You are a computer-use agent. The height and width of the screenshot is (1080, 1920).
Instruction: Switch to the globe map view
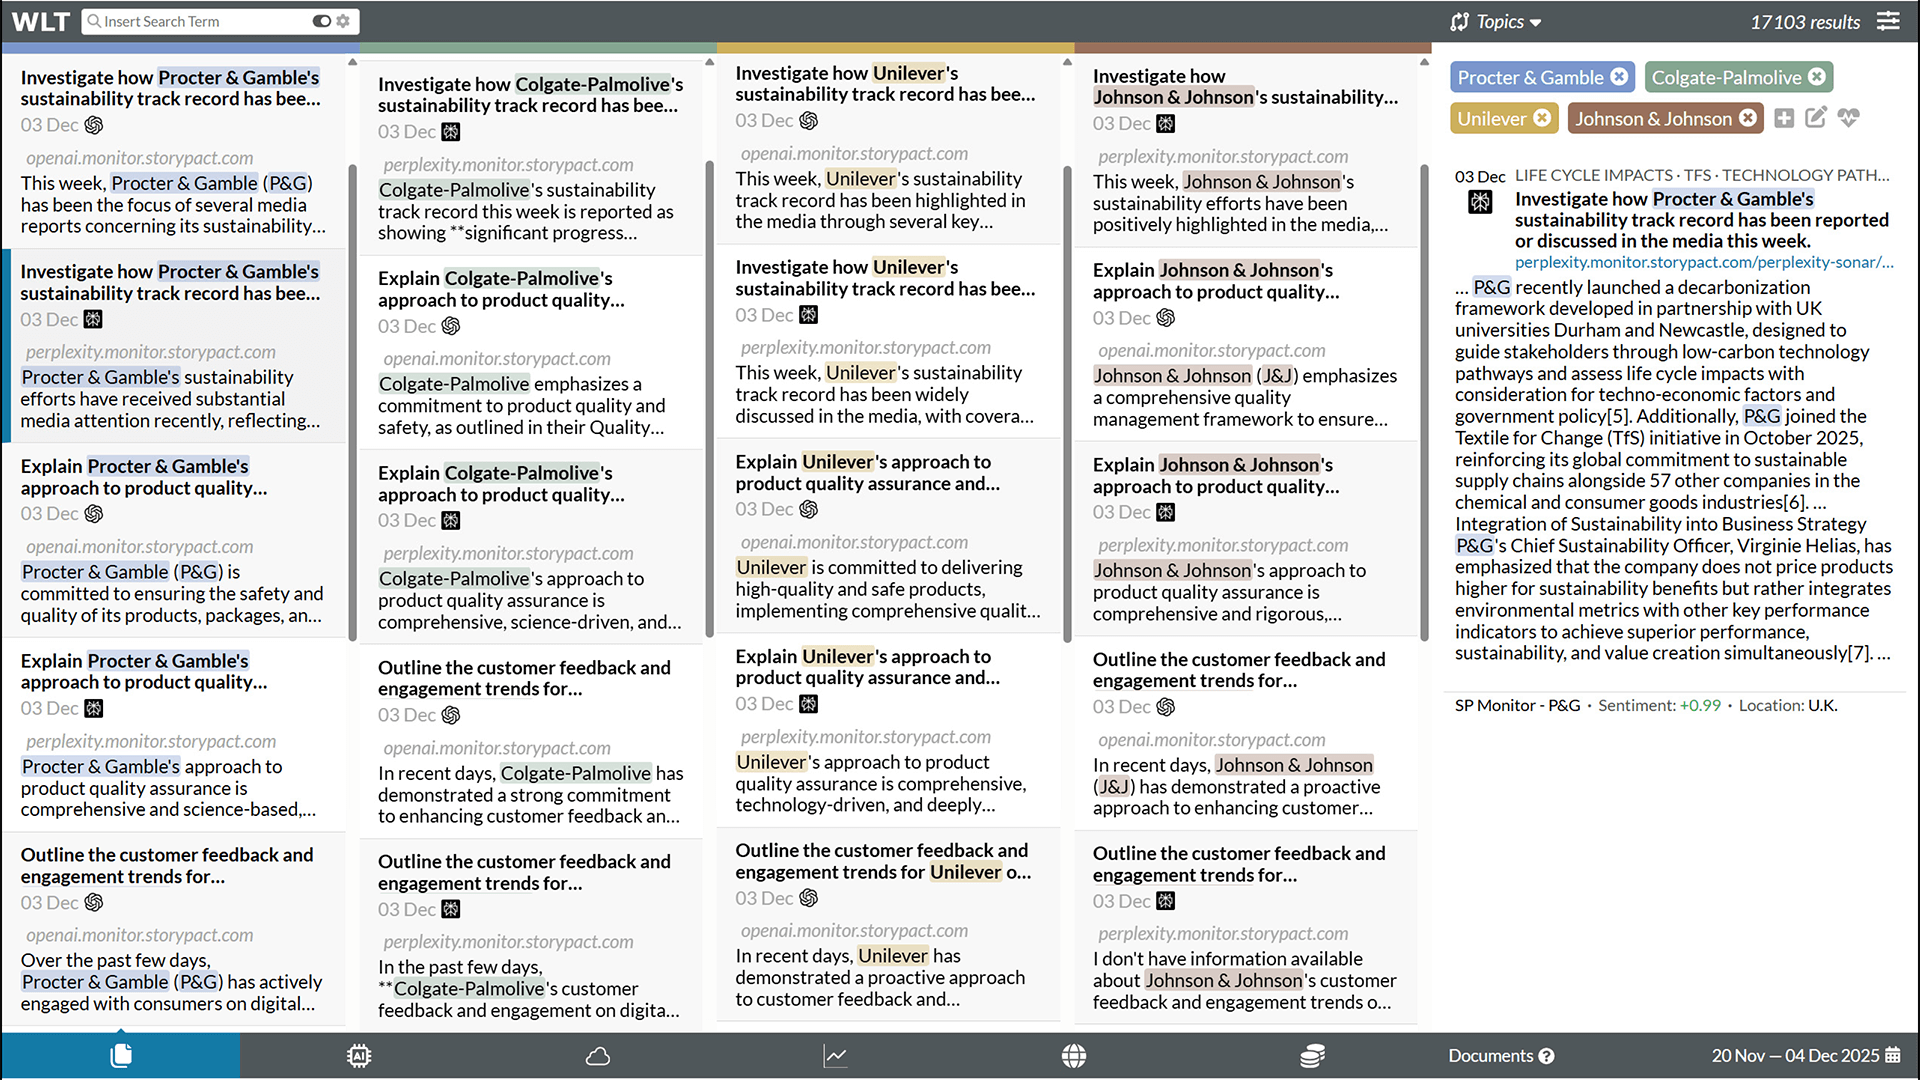(1074, 1055)
